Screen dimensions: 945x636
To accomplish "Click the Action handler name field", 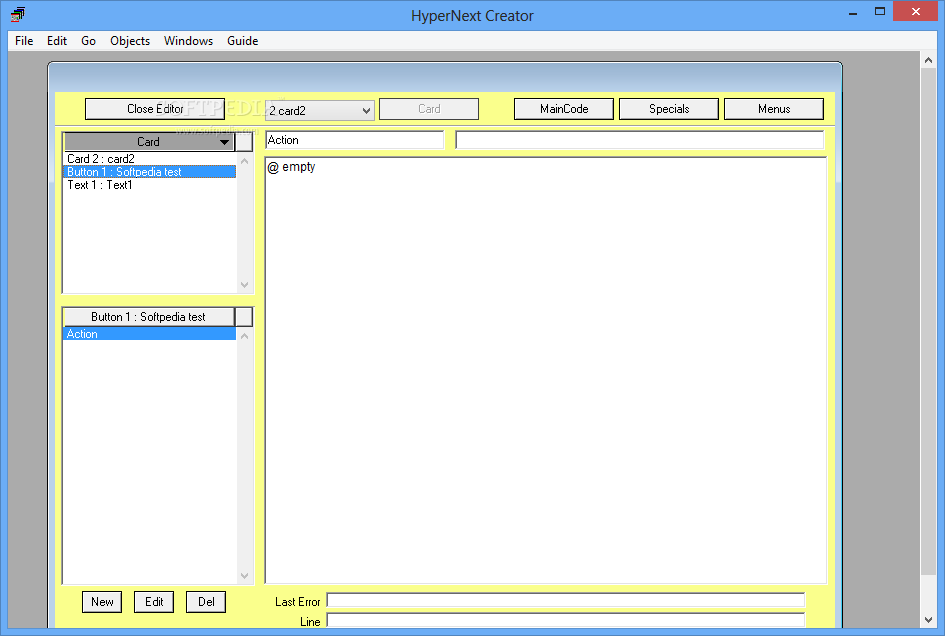I will point(354,140).
